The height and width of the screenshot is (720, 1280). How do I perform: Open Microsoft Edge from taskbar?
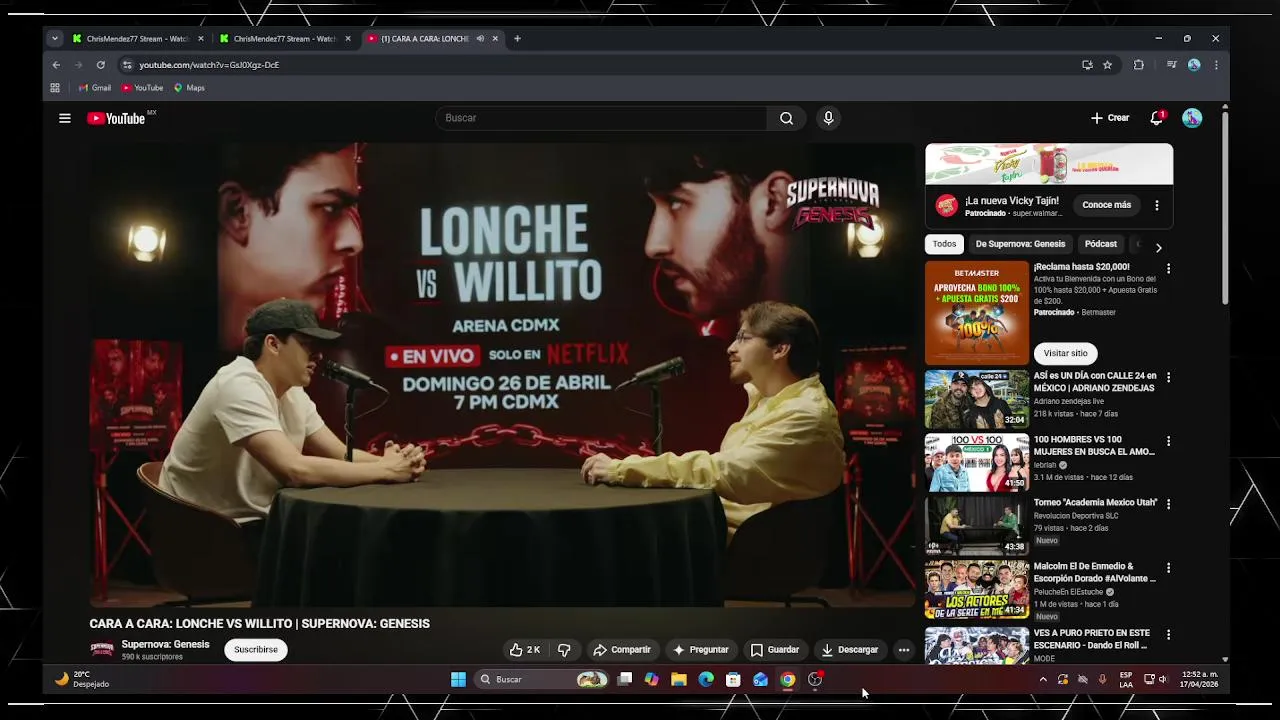(x=706, y=680)
